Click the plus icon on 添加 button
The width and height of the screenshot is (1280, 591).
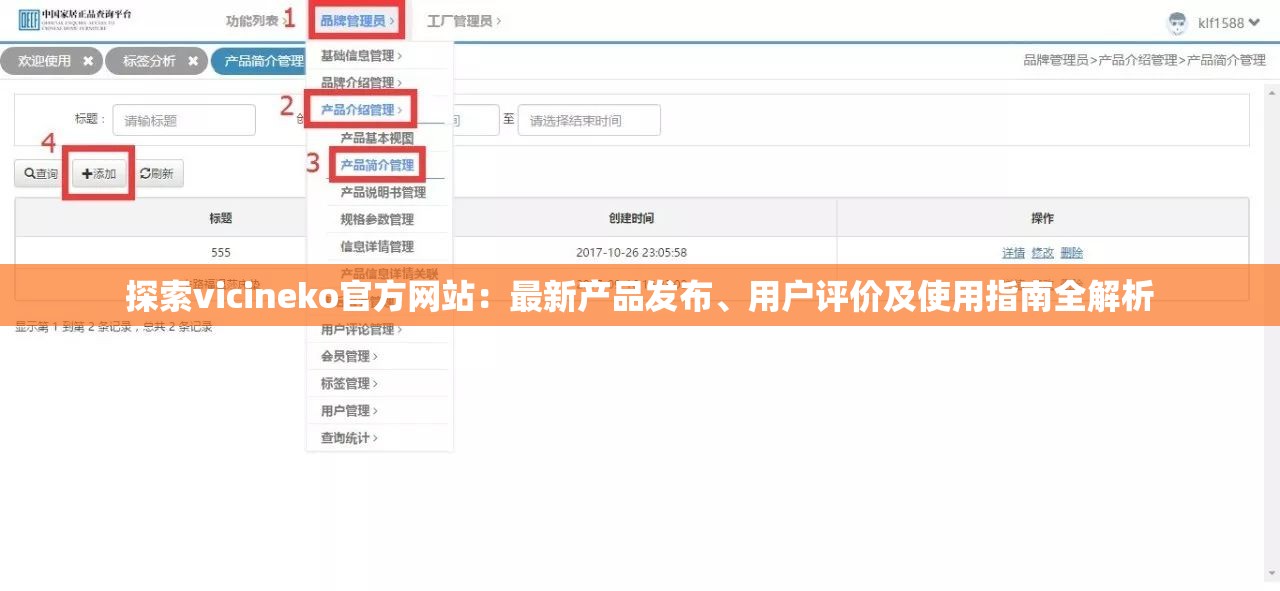(88, 173)
